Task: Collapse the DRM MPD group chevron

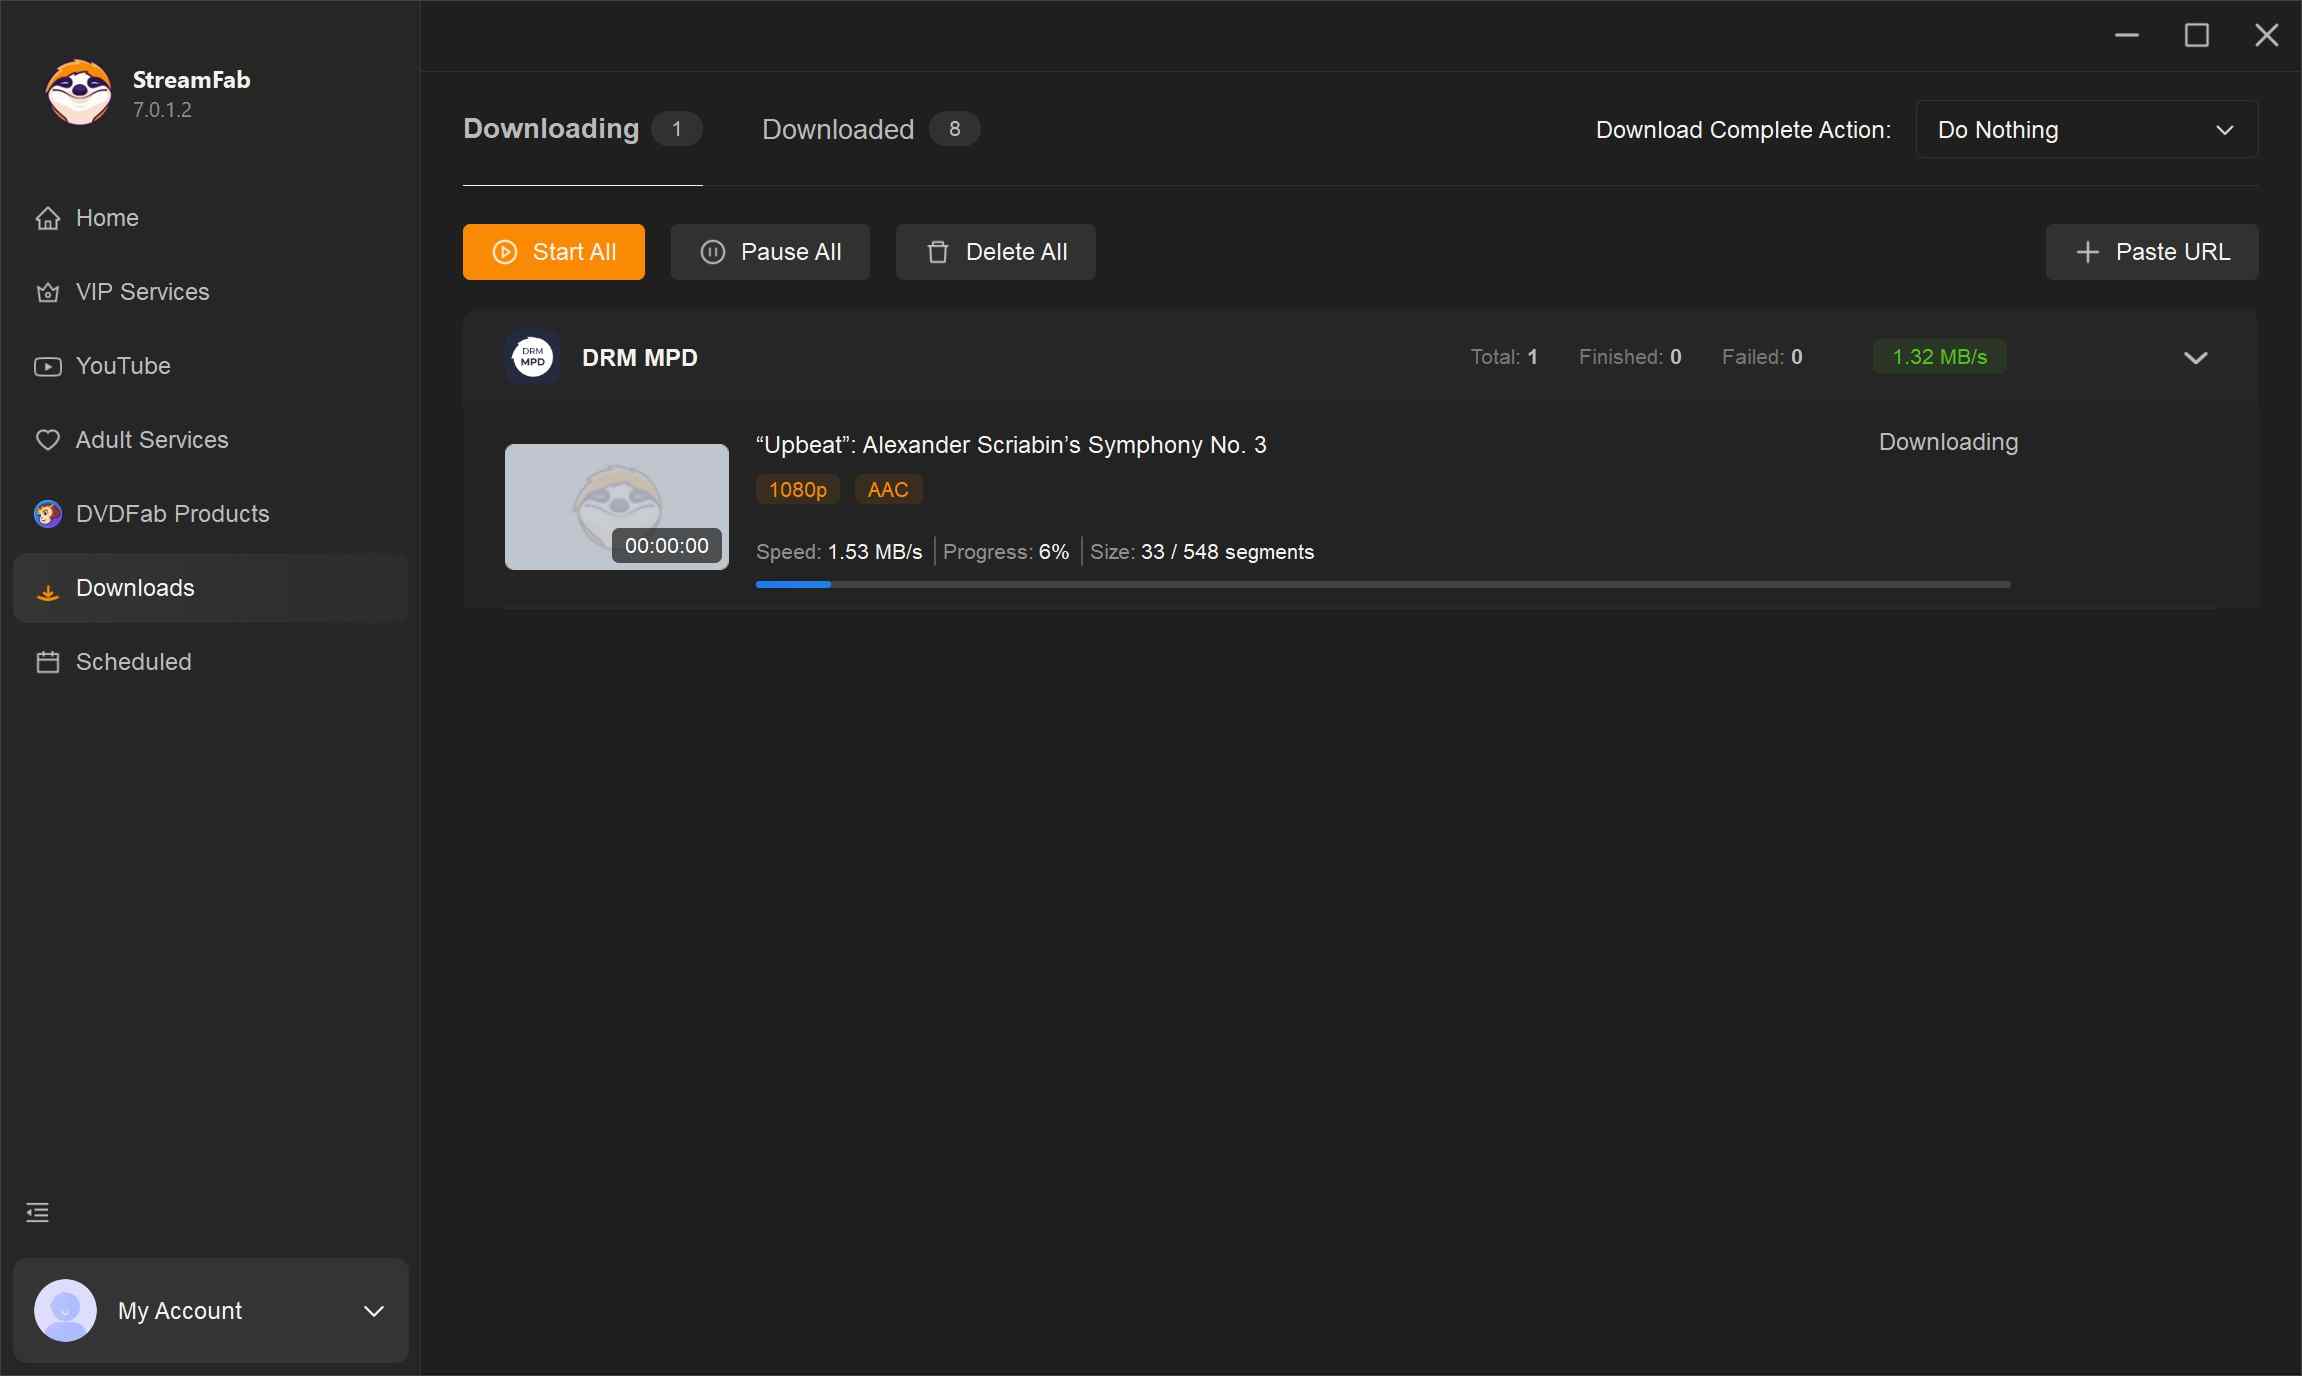Action: tap(2195, 358)
